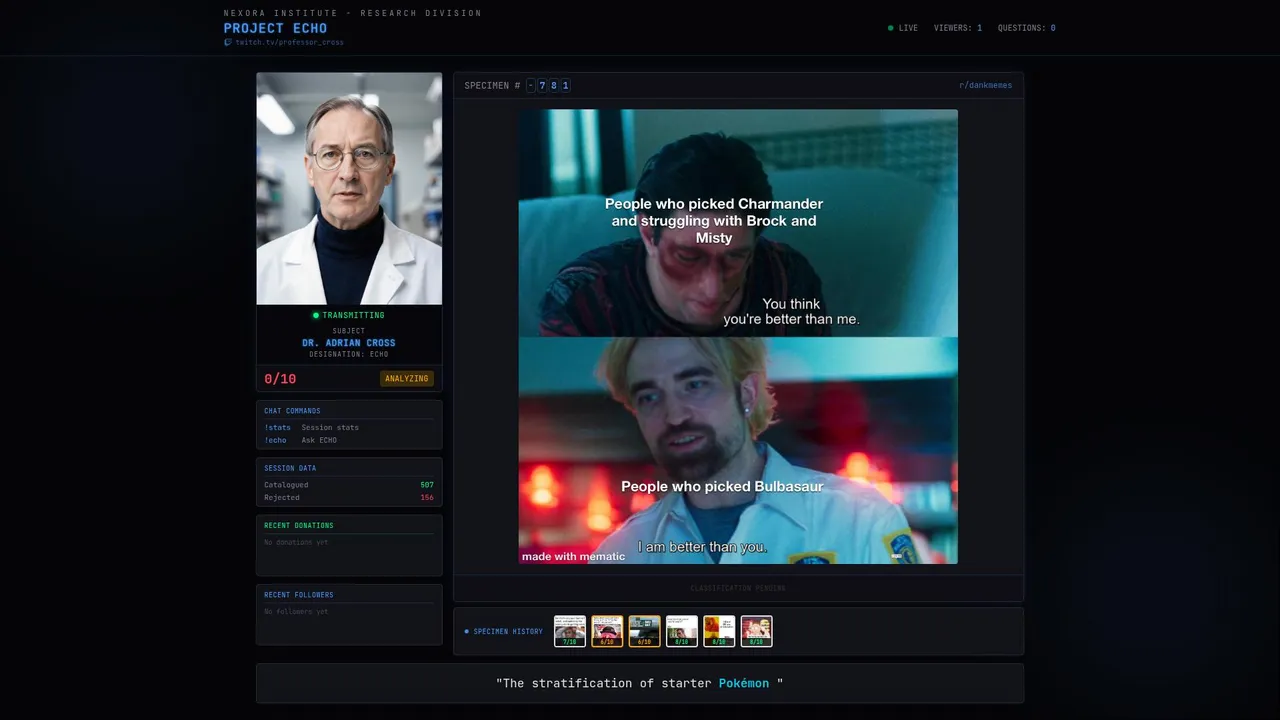Click the specimen number digit 1

click(x=565, y=85)
